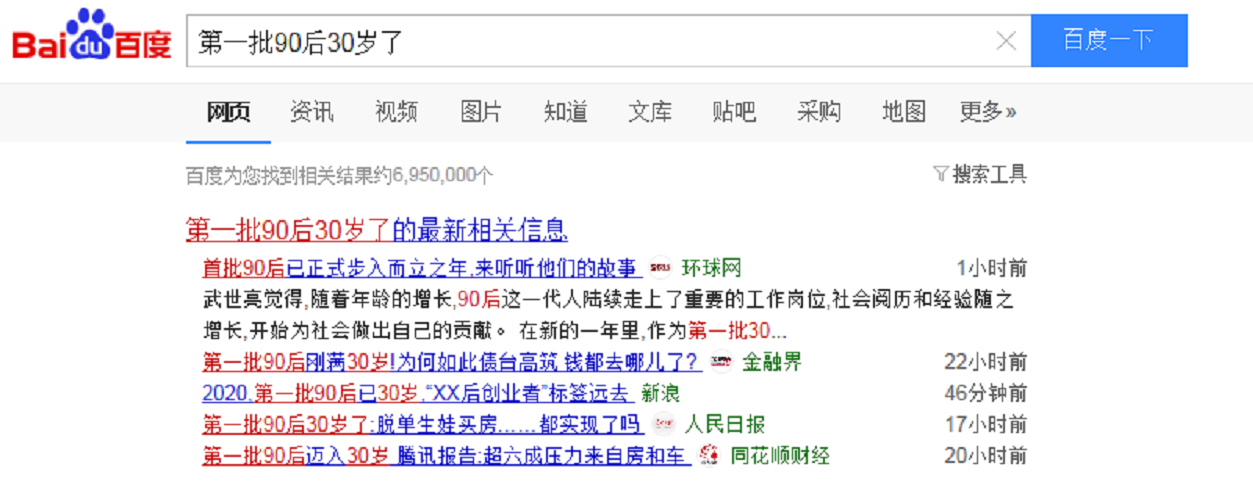Click the 金融界 source name
The image size is (1253, 493).
click(x=771, y=362)
